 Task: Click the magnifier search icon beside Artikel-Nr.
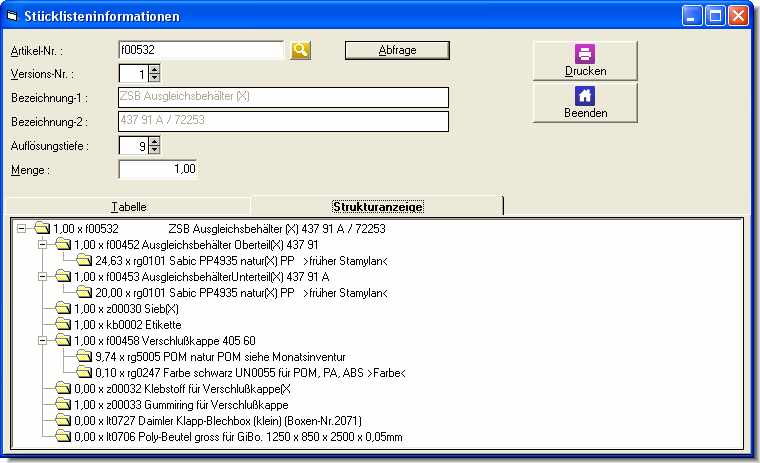pos(300,50)
